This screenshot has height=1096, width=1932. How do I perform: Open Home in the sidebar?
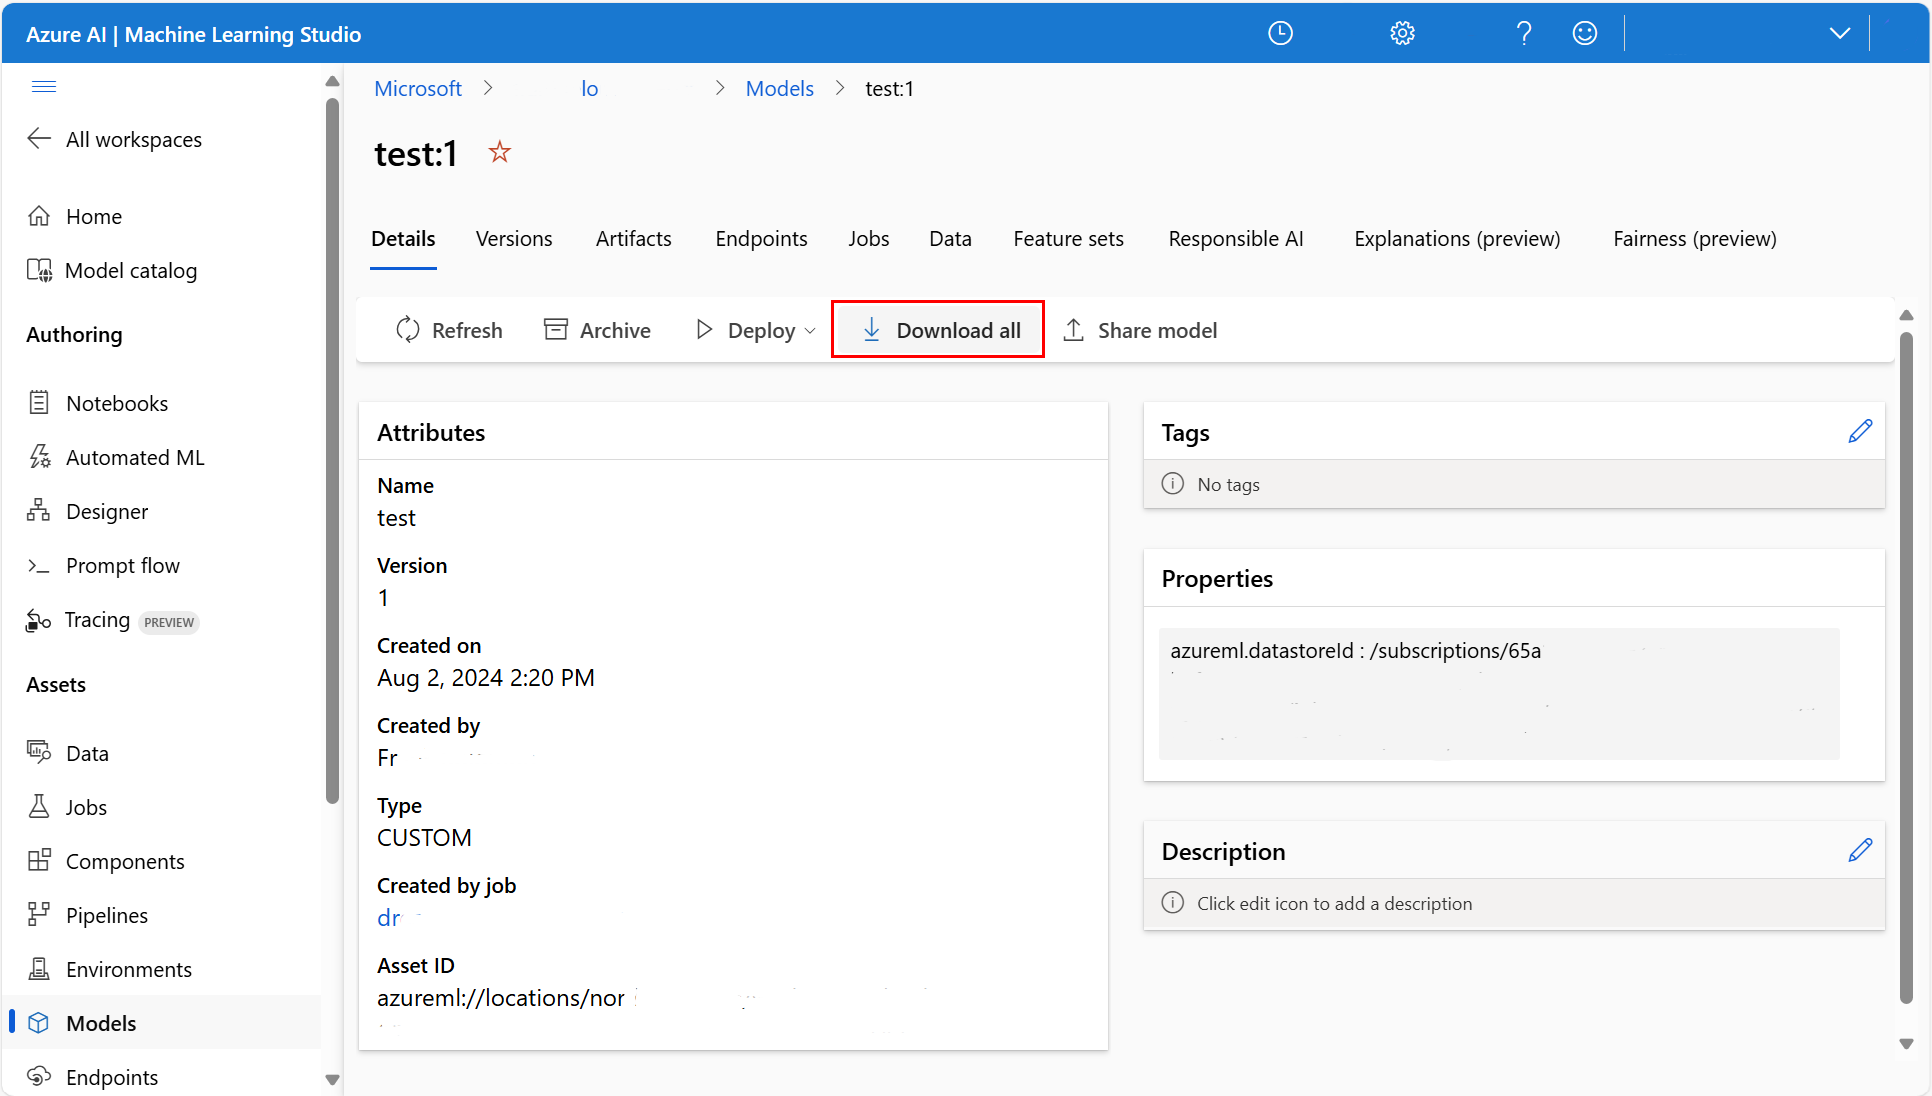(75, 216)
